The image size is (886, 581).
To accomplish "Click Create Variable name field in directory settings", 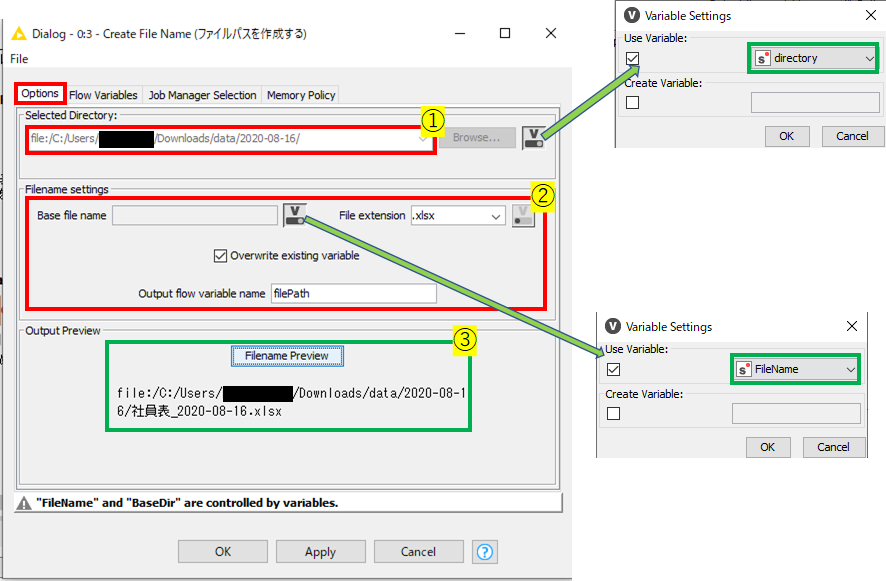I will point(815,102).
